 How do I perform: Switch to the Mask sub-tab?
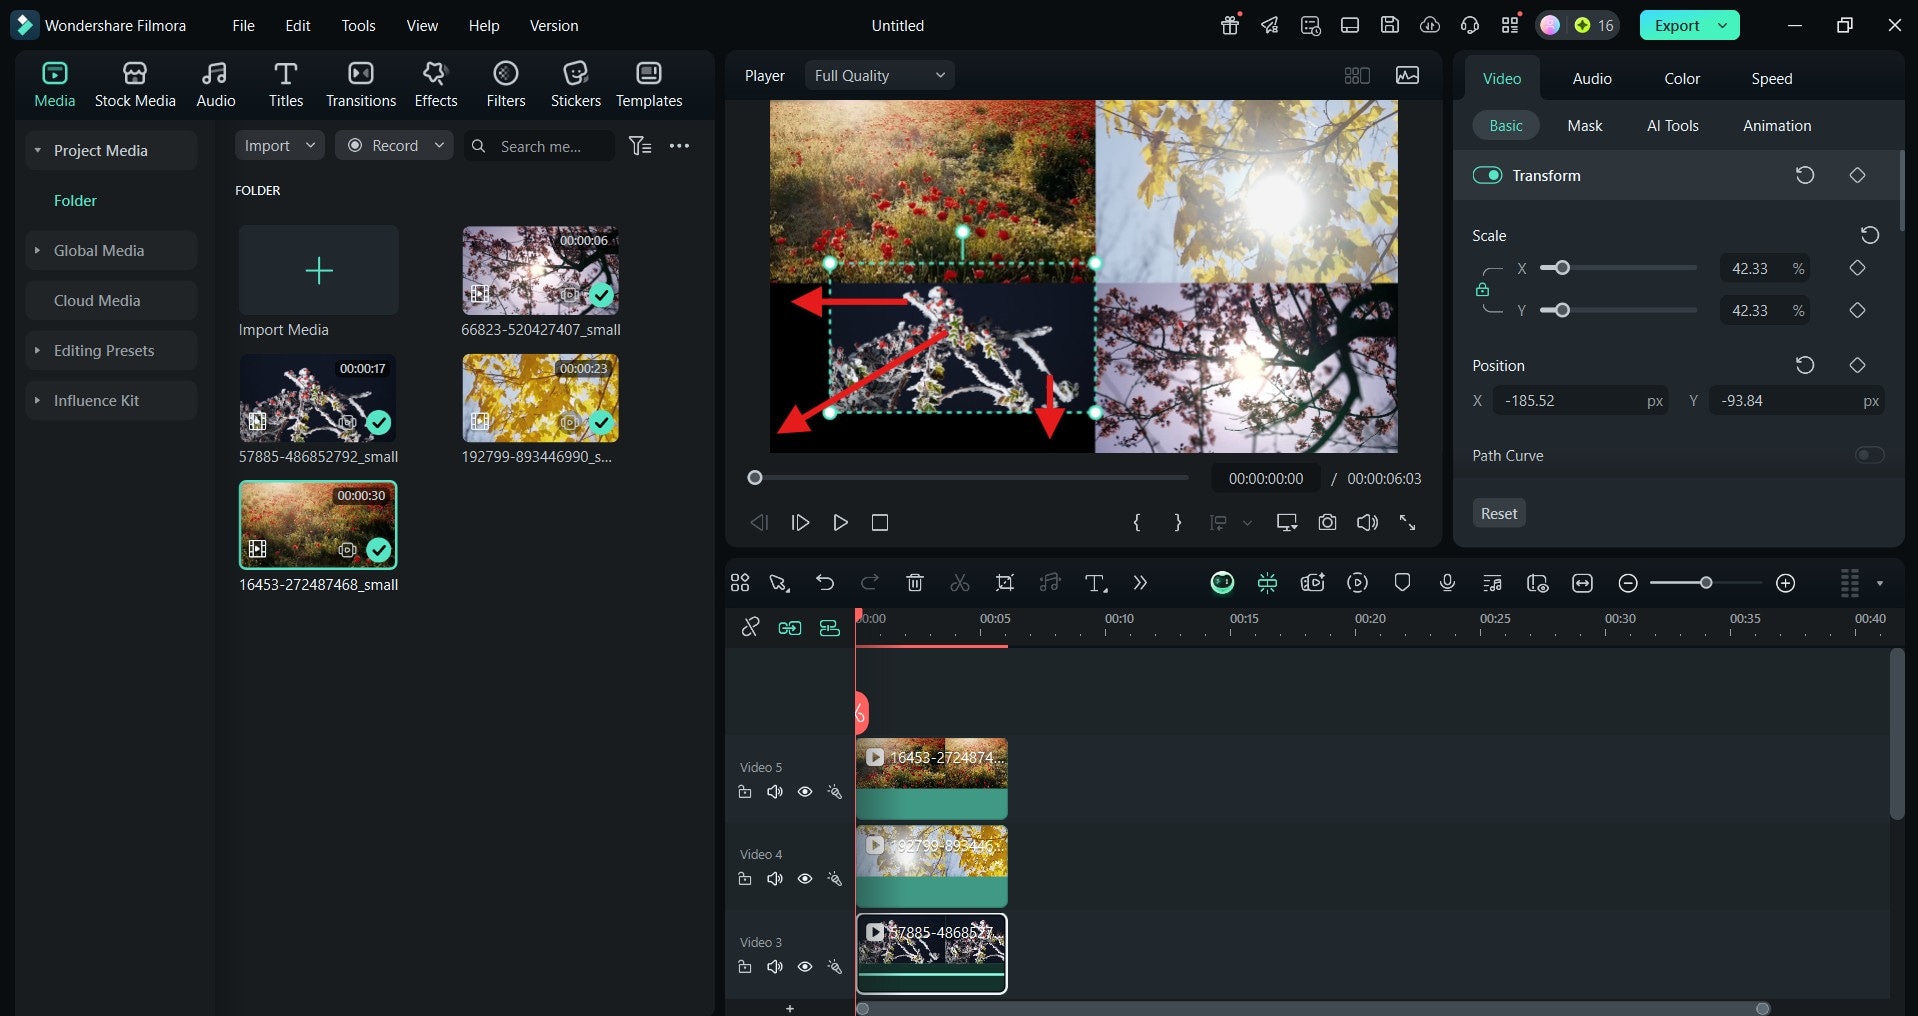pos(1584,125)
